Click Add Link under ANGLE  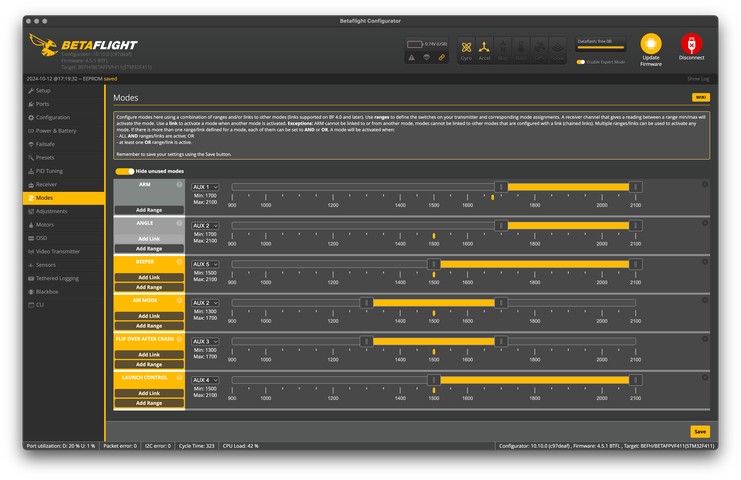click(149, 239)
